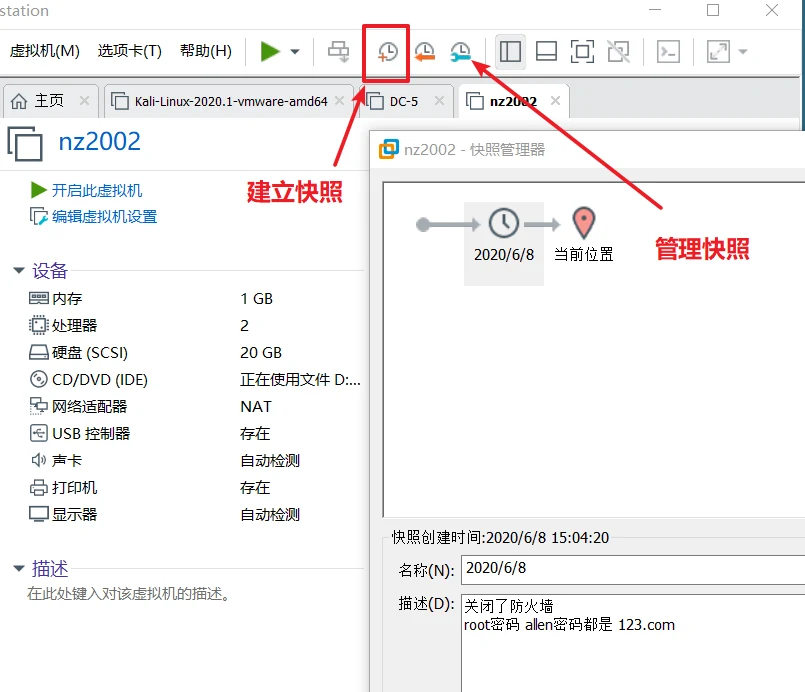Viewport: 805px width, 692px height.
Task: Click the NAT value of network adapter
Action: [256, 407]
